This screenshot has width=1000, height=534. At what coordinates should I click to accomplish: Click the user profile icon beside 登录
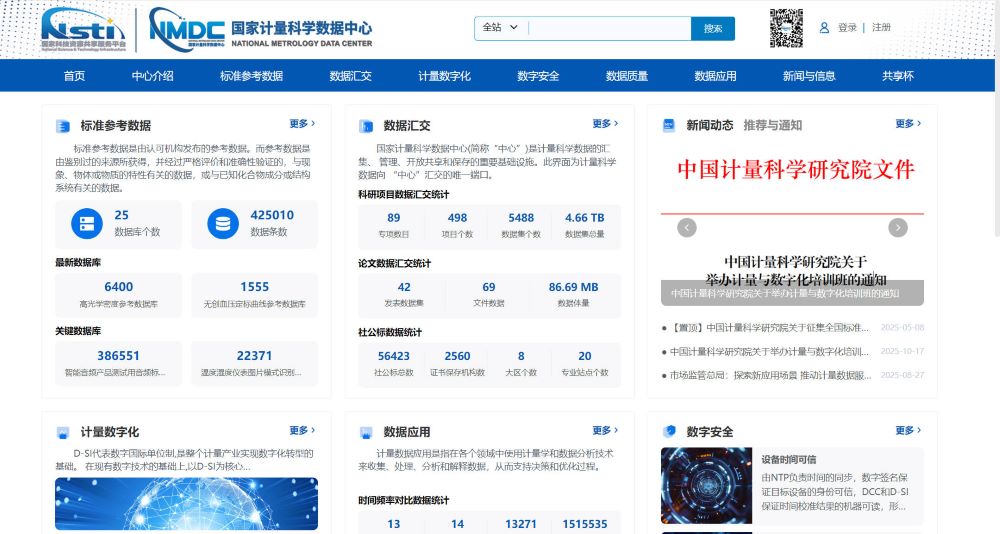825,28
